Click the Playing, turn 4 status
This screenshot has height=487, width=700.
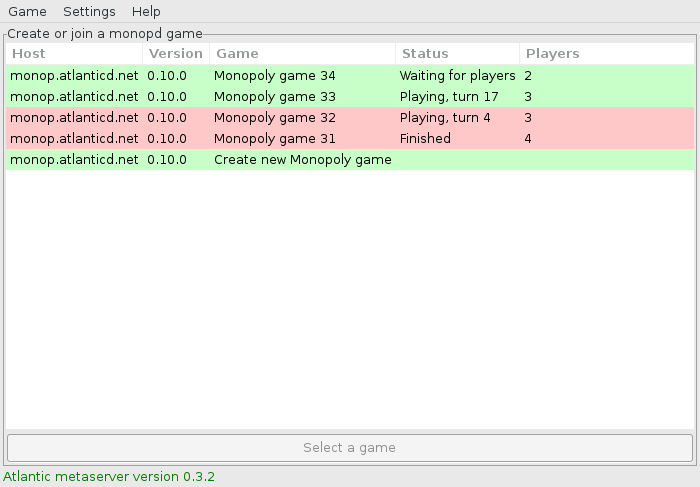point(444,118)
